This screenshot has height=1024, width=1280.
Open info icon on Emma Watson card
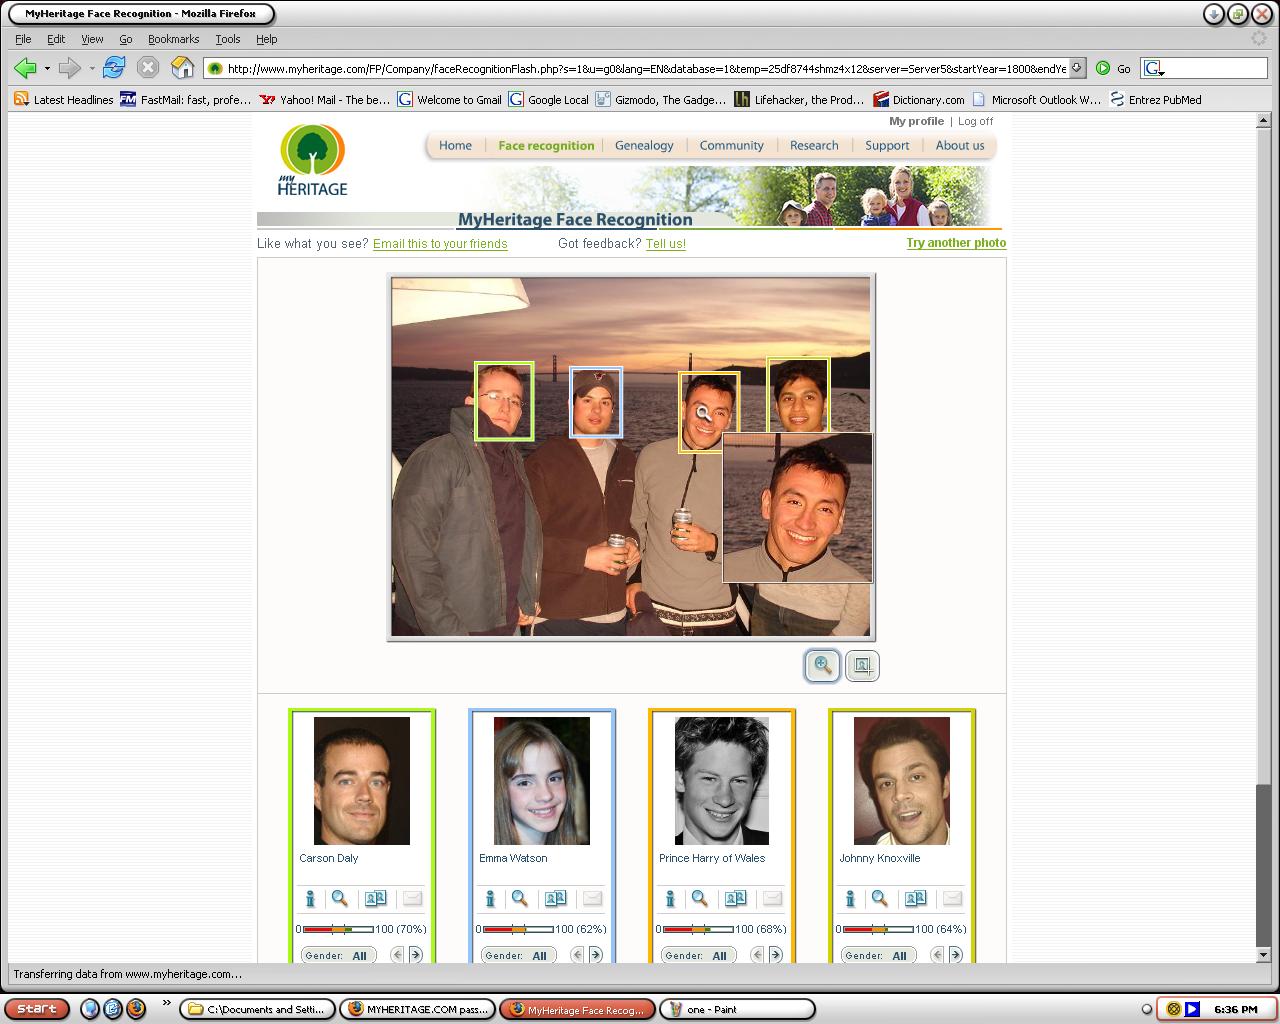click(x=490, y=898)
